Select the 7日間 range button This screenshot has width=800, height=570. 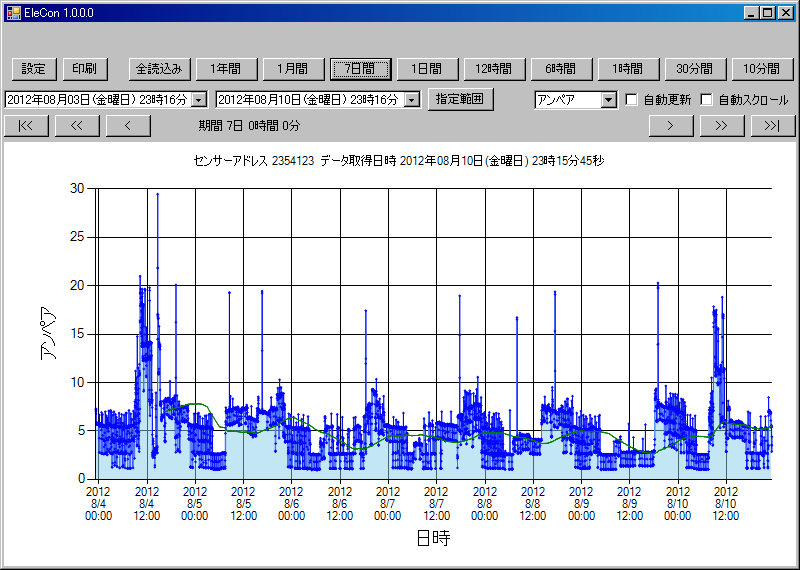coord(361,69)
